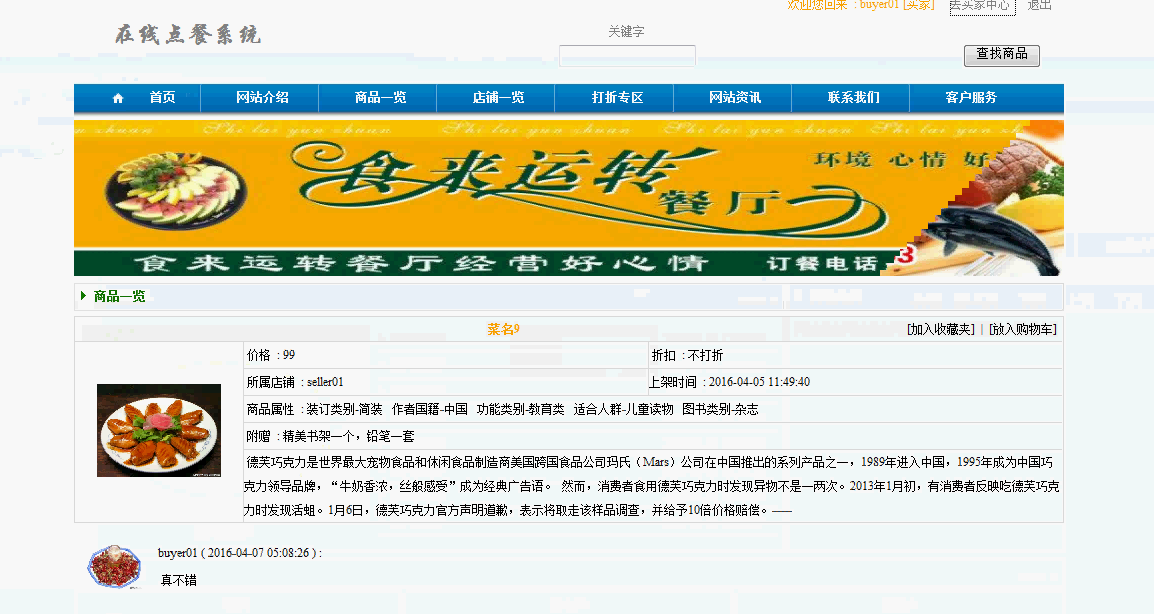The image size is (1154, 614).
Task: Click the 食来运转餐厅 banner image
Action: (x=569, y=198)
